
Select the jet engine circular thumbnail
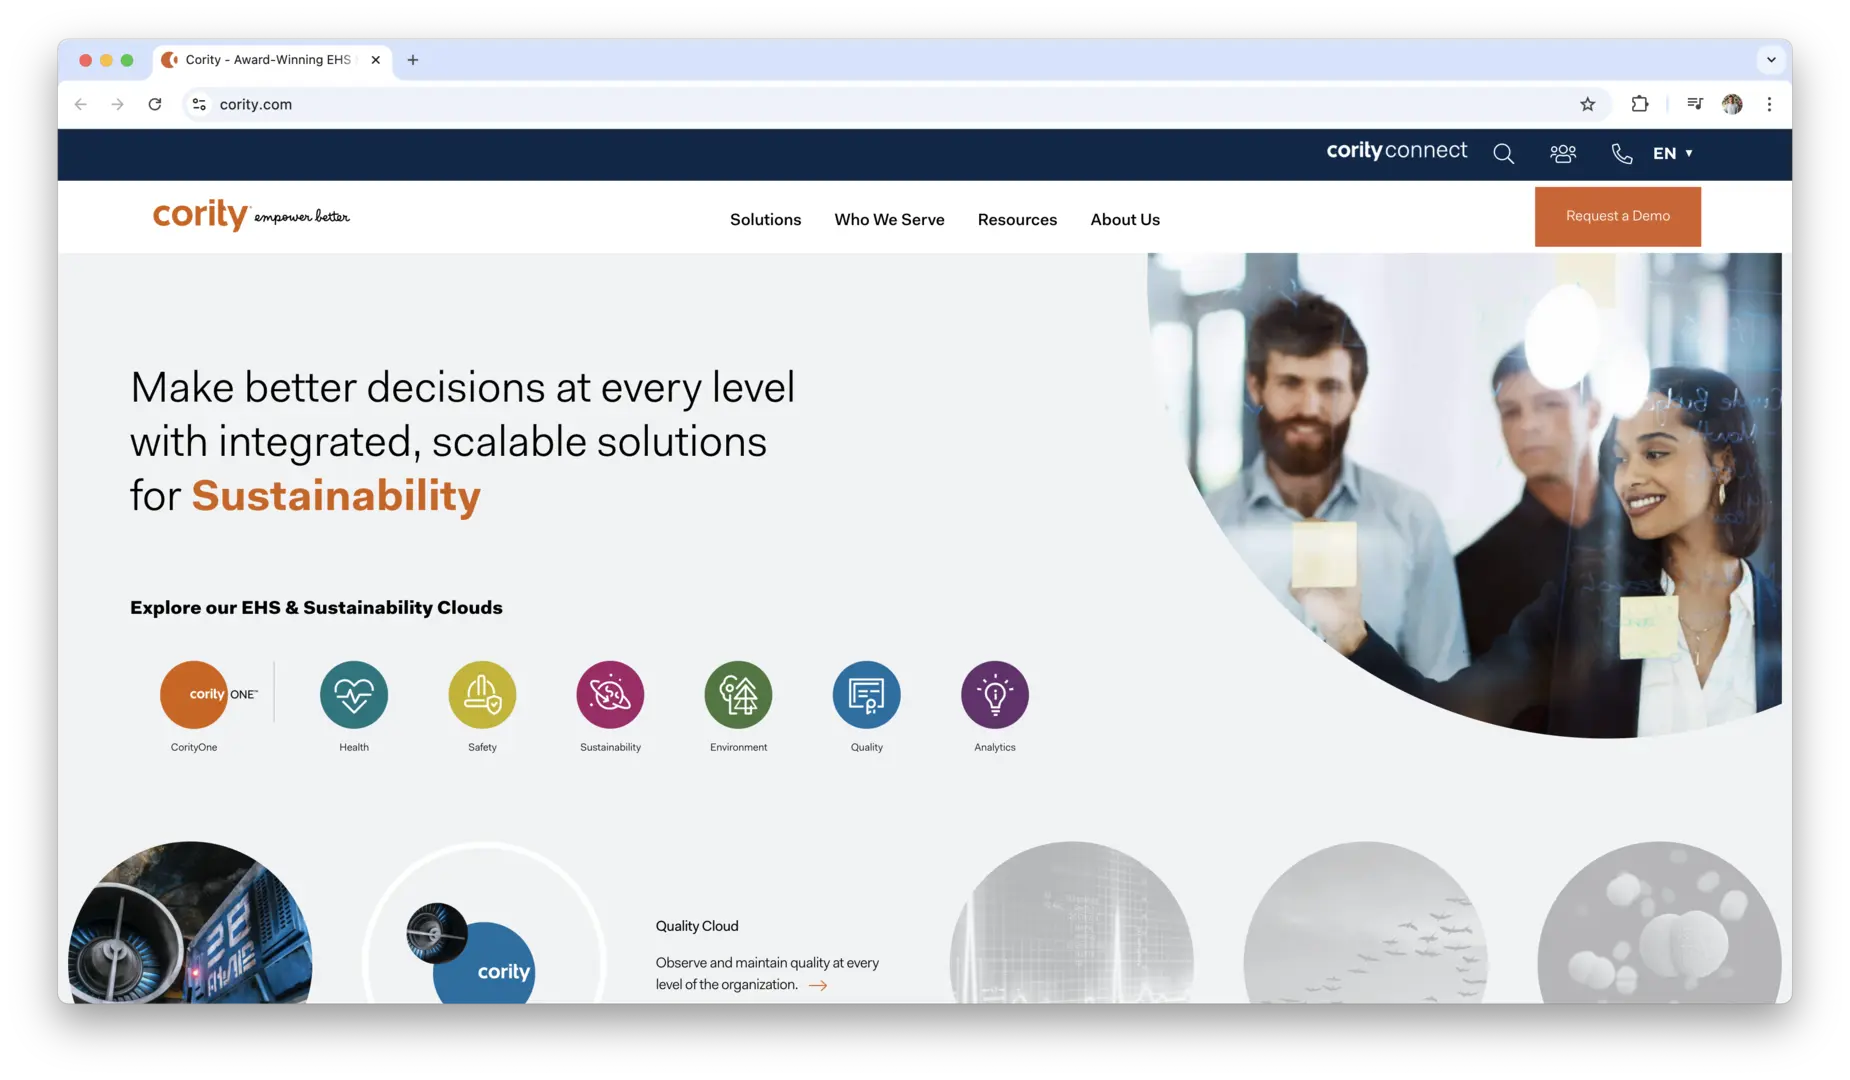tap(190, 922)
